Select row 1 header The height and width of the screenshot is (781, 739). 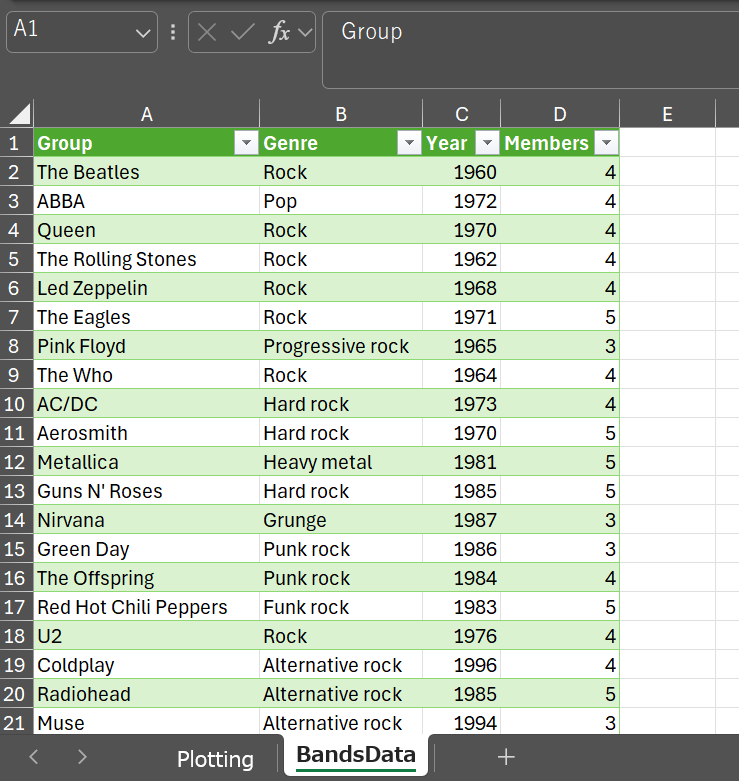tap(16, 143)
